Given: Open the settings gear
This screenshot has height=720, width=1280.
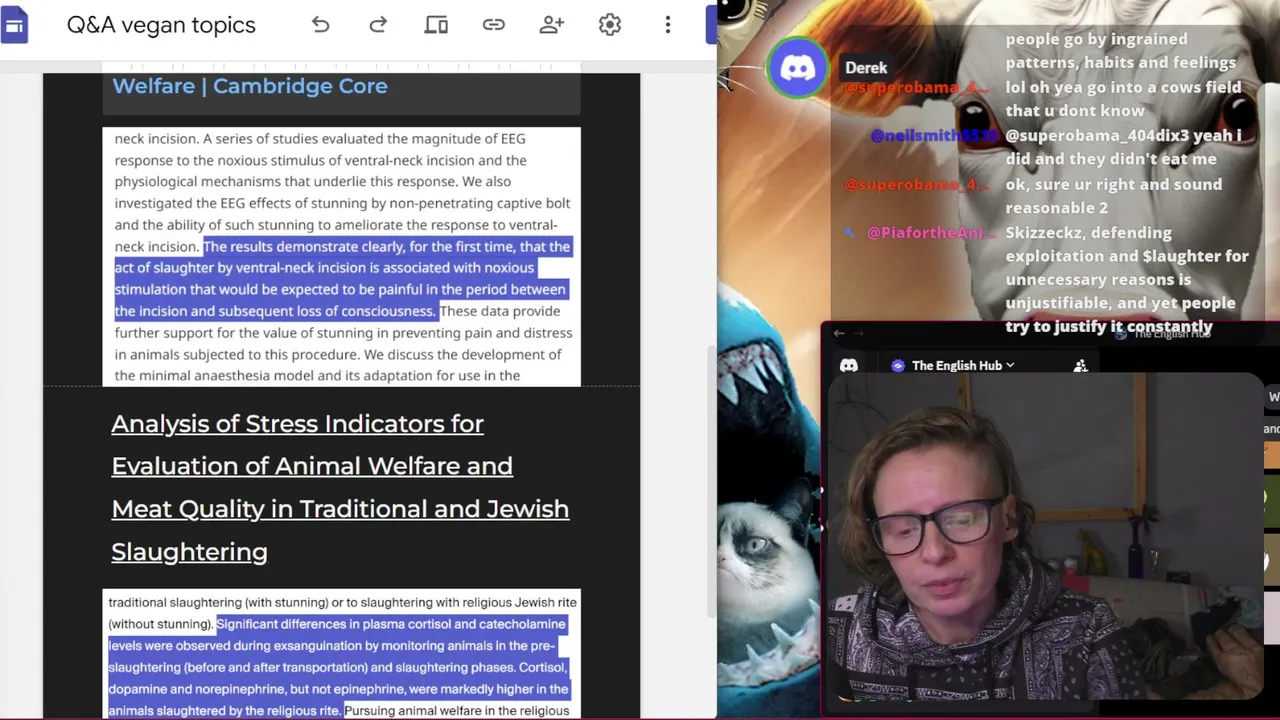Looking at the screenshot, I should coord(610,25).
